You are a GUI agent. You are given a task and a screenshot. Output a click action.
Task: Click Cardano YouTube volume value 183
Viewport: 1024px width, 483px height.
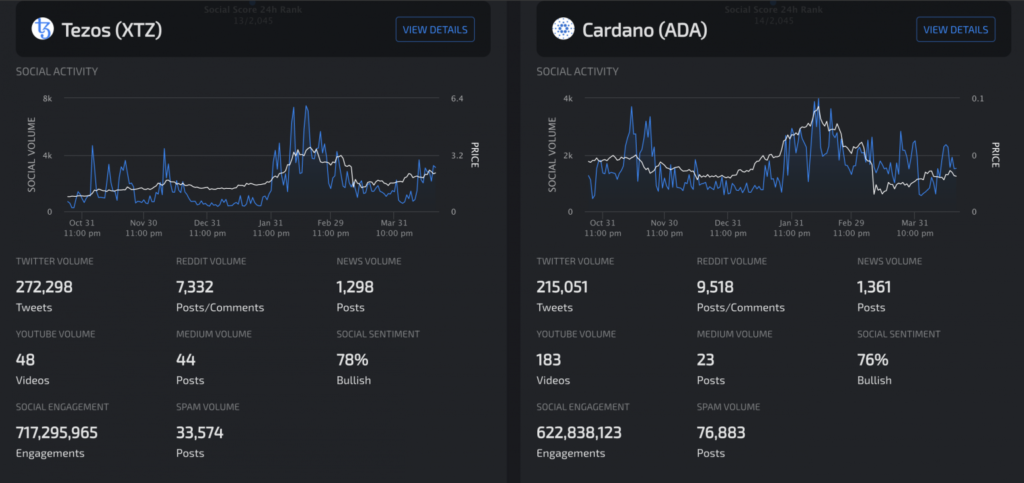pyautogui.click(x=549, y=360)
